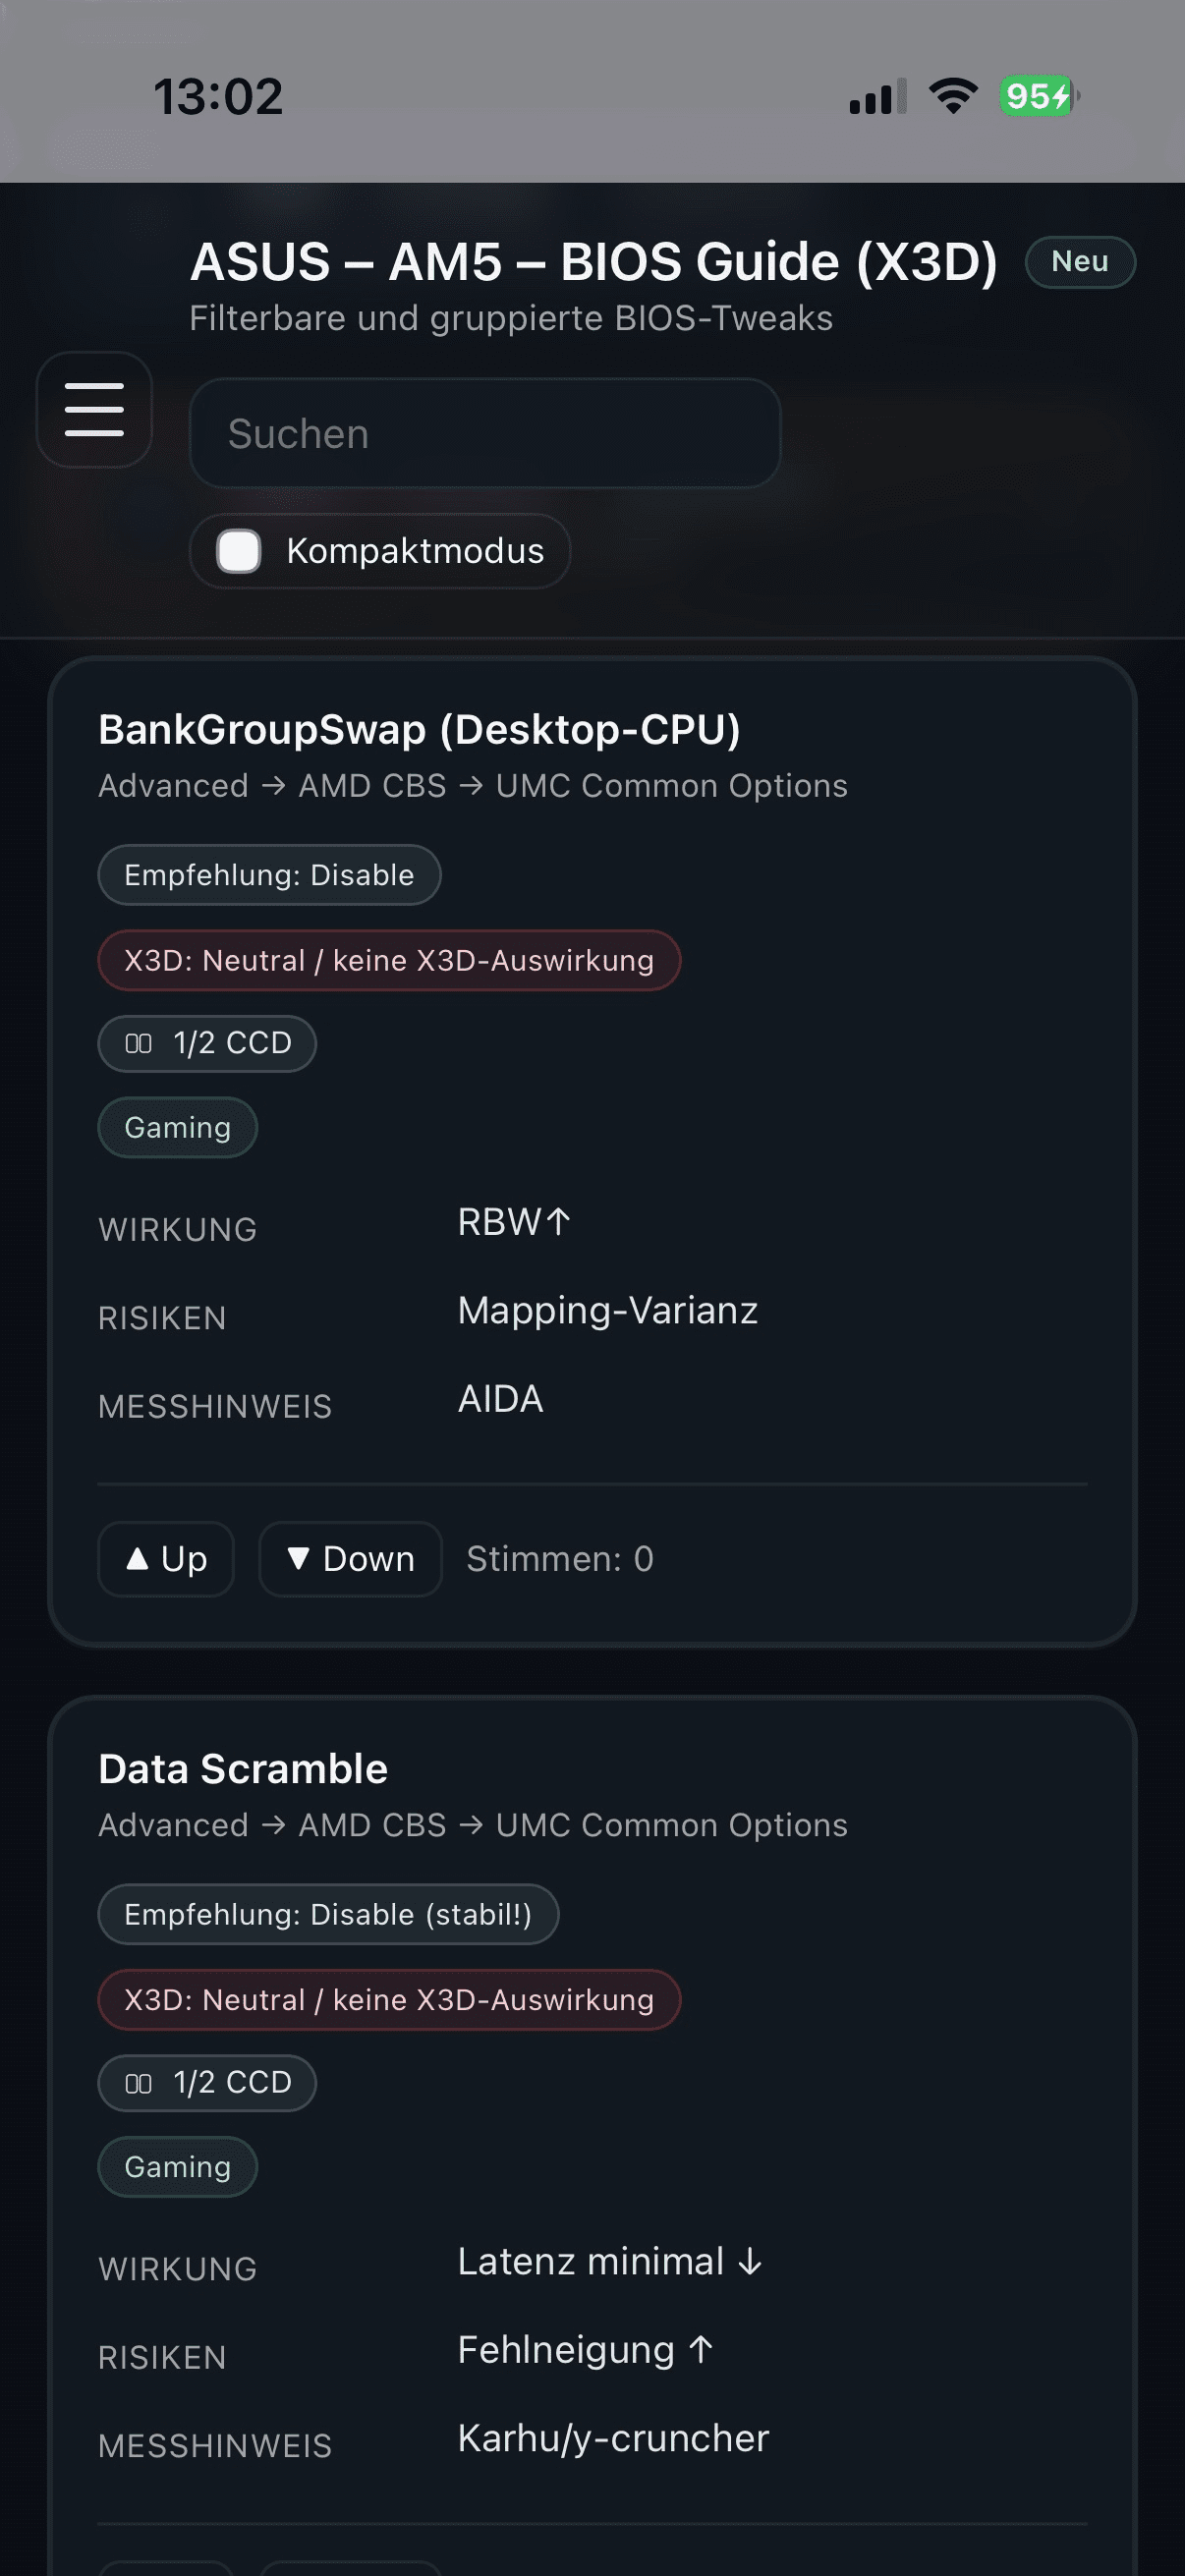1185x2576 pixels.
Task: Open the hamburger menu
Action: pos(94,410)
